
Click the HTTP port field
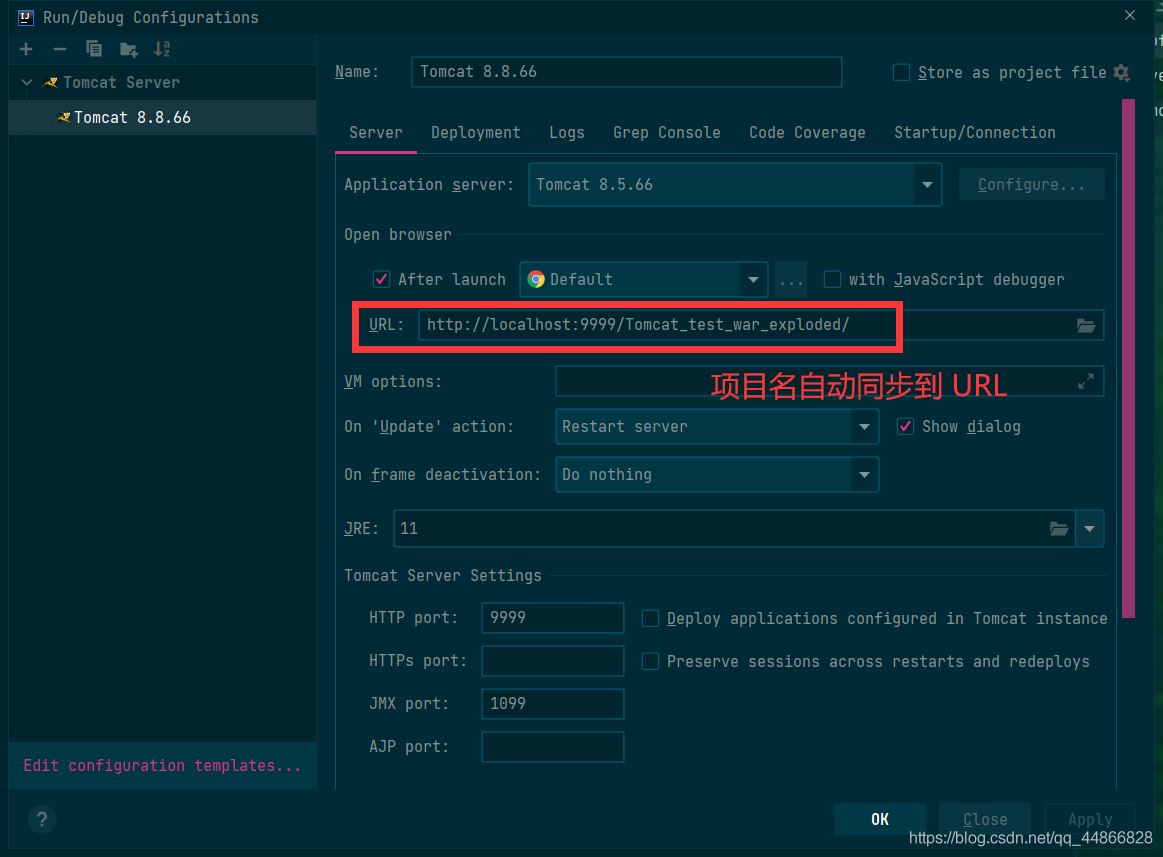553,618
